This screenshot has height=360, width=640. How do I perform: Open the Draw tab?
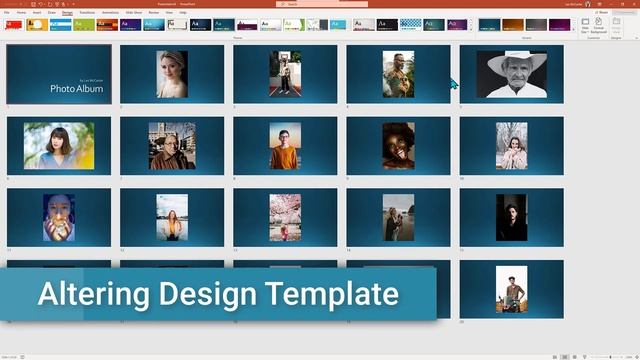(51, 13)
